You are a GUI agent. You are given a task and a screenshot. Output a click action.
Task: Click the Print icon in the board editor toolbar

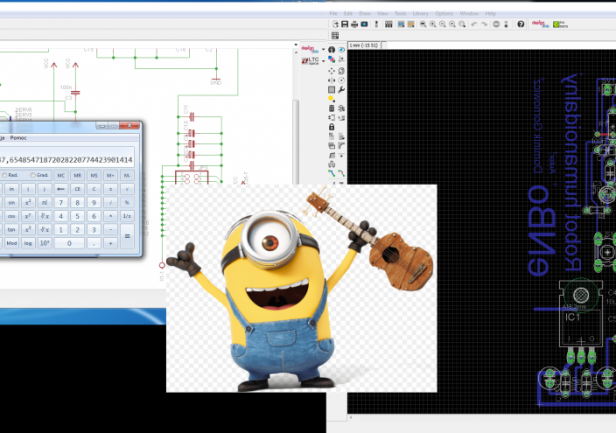pos(353,23)
